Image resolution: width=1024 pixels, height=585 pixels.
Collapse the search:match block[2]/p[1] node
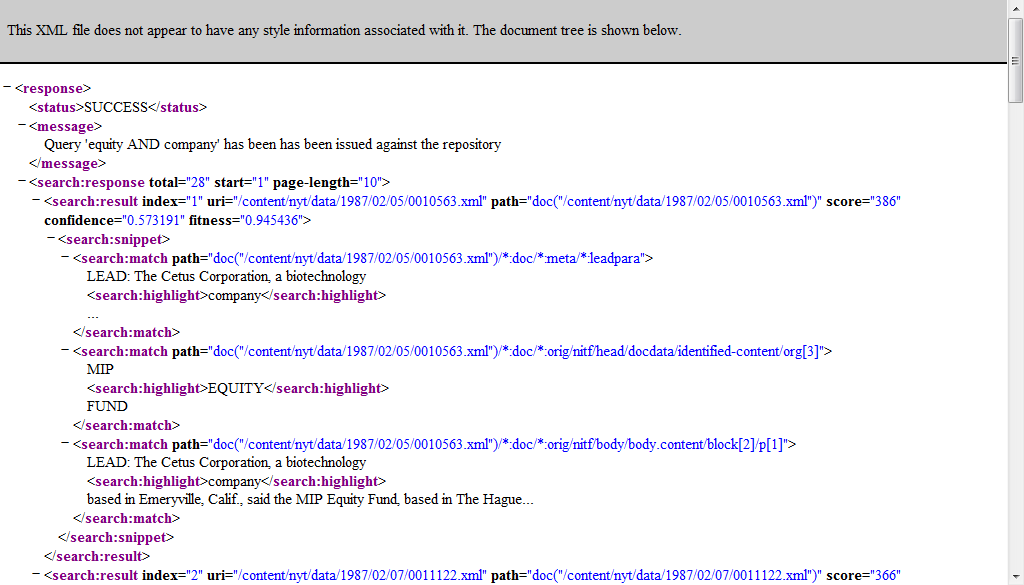65,443
